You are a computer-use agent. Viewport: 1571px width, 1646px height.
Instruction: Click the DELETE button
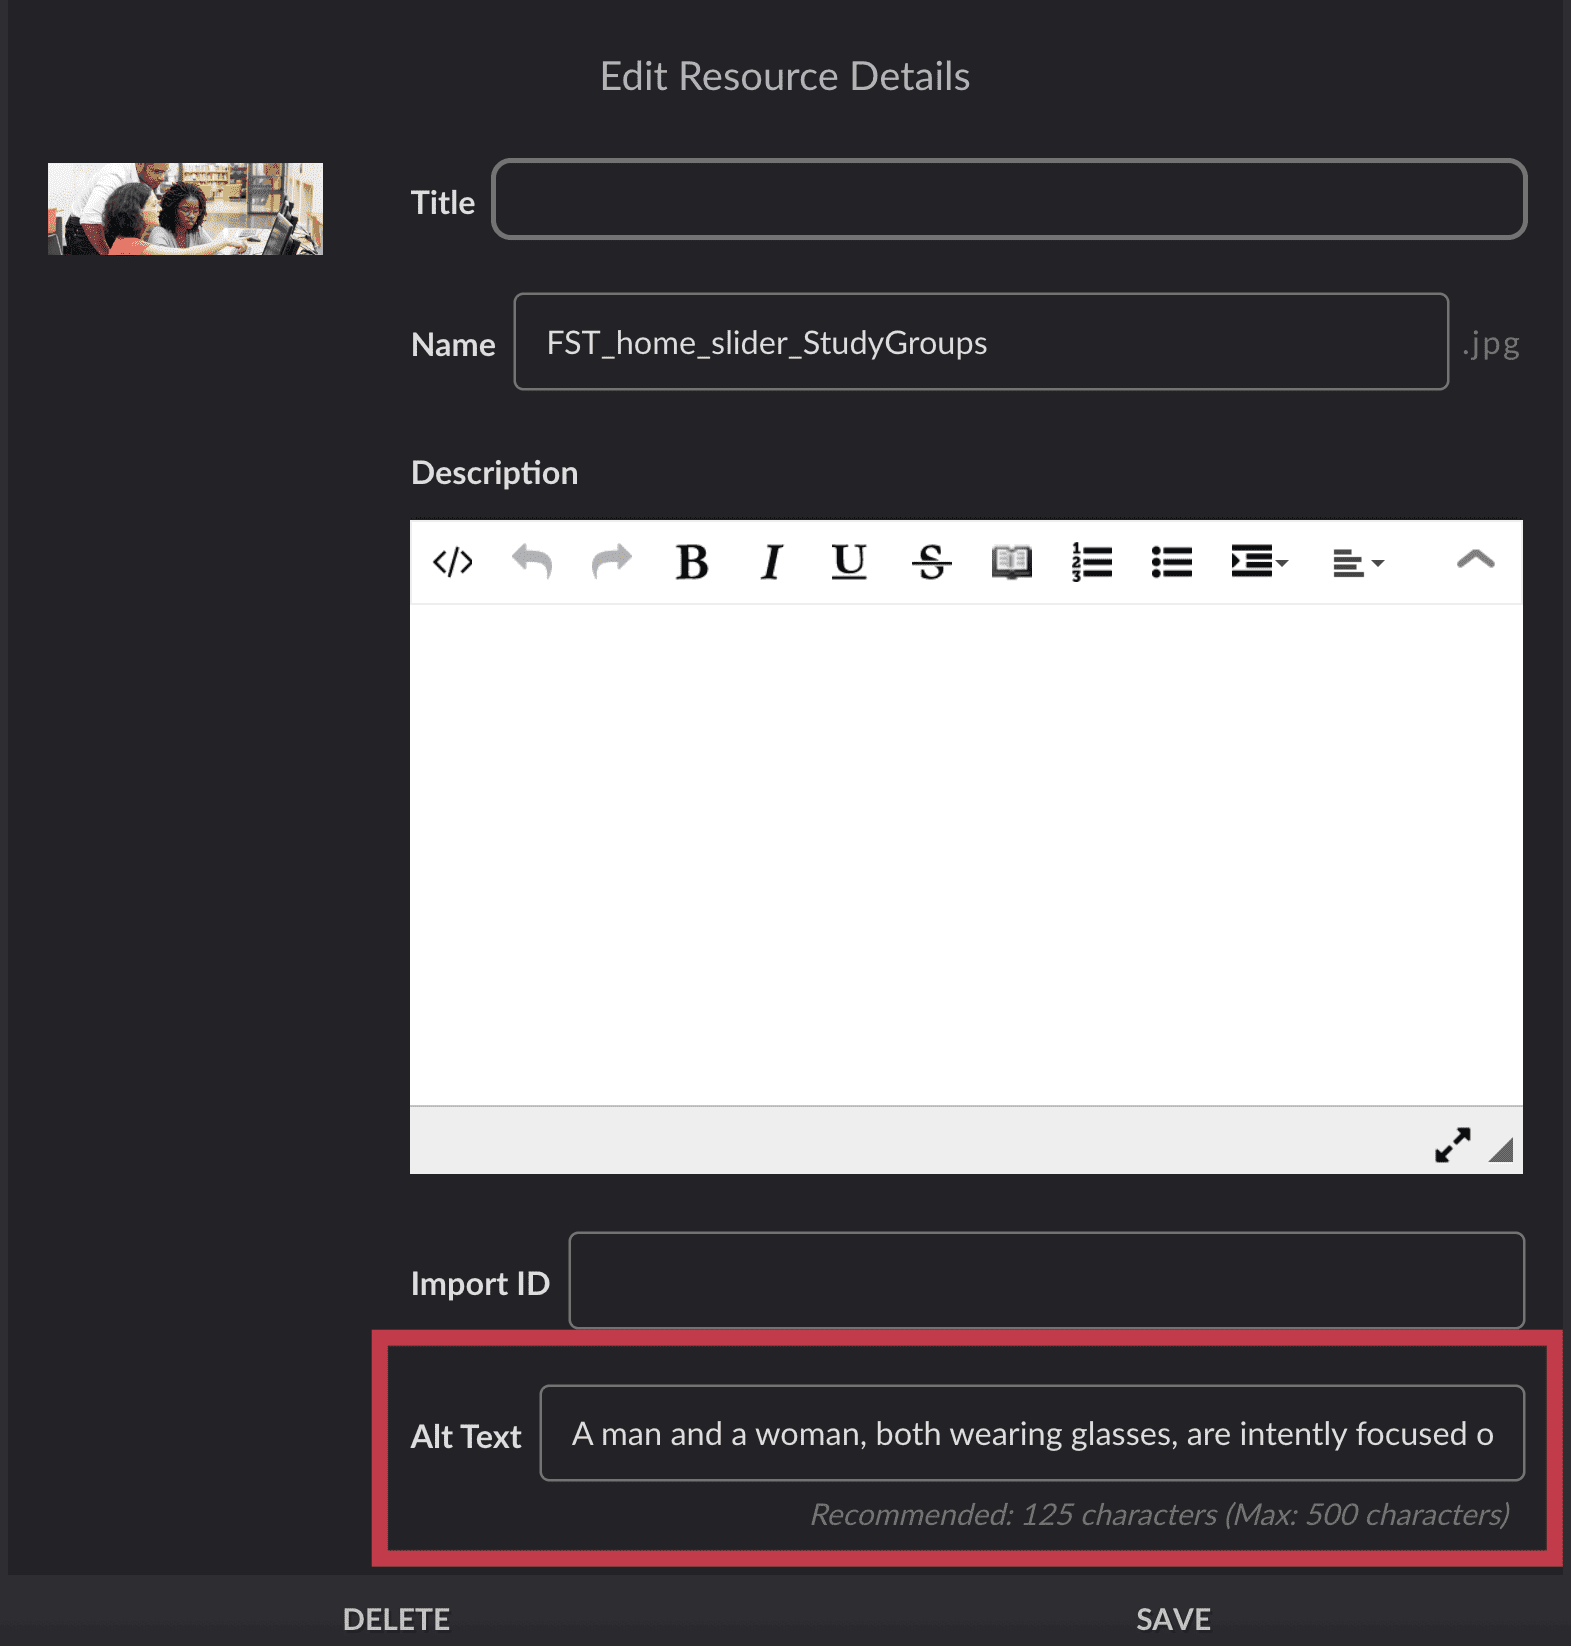pyautogui.click(x=396, y=1619)
